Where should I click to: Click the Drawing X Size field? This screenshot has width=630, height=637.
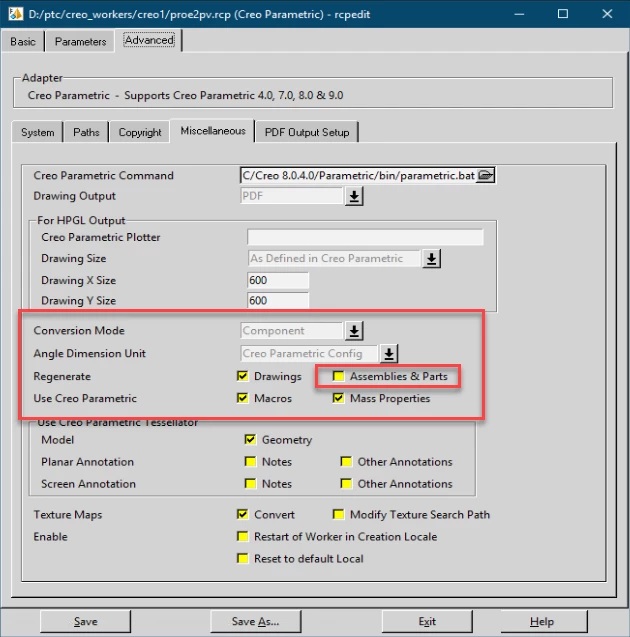coord(278,280)
